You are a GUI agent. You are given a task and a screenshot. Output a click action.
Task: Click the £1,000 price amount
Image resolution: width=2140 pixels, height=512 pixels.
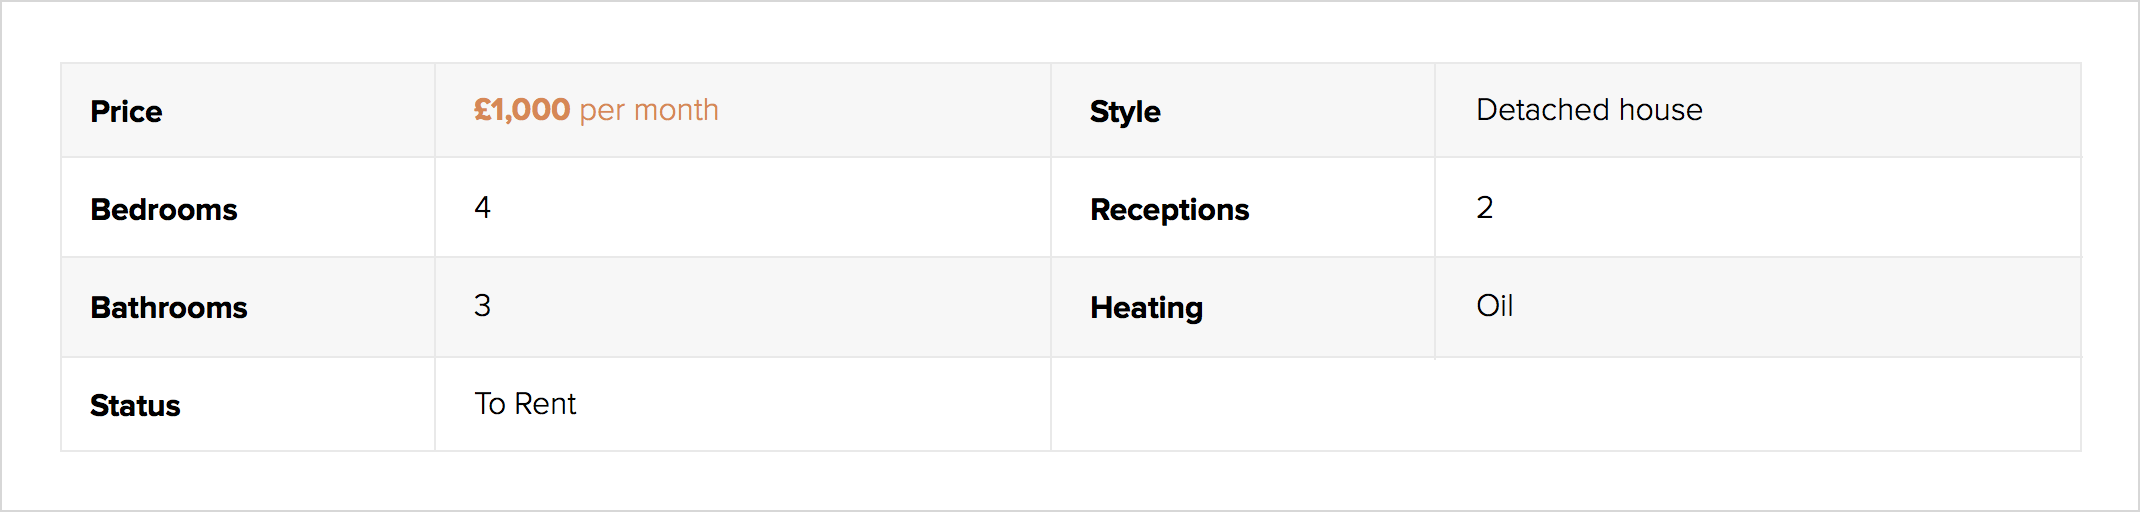pos(522,110)
